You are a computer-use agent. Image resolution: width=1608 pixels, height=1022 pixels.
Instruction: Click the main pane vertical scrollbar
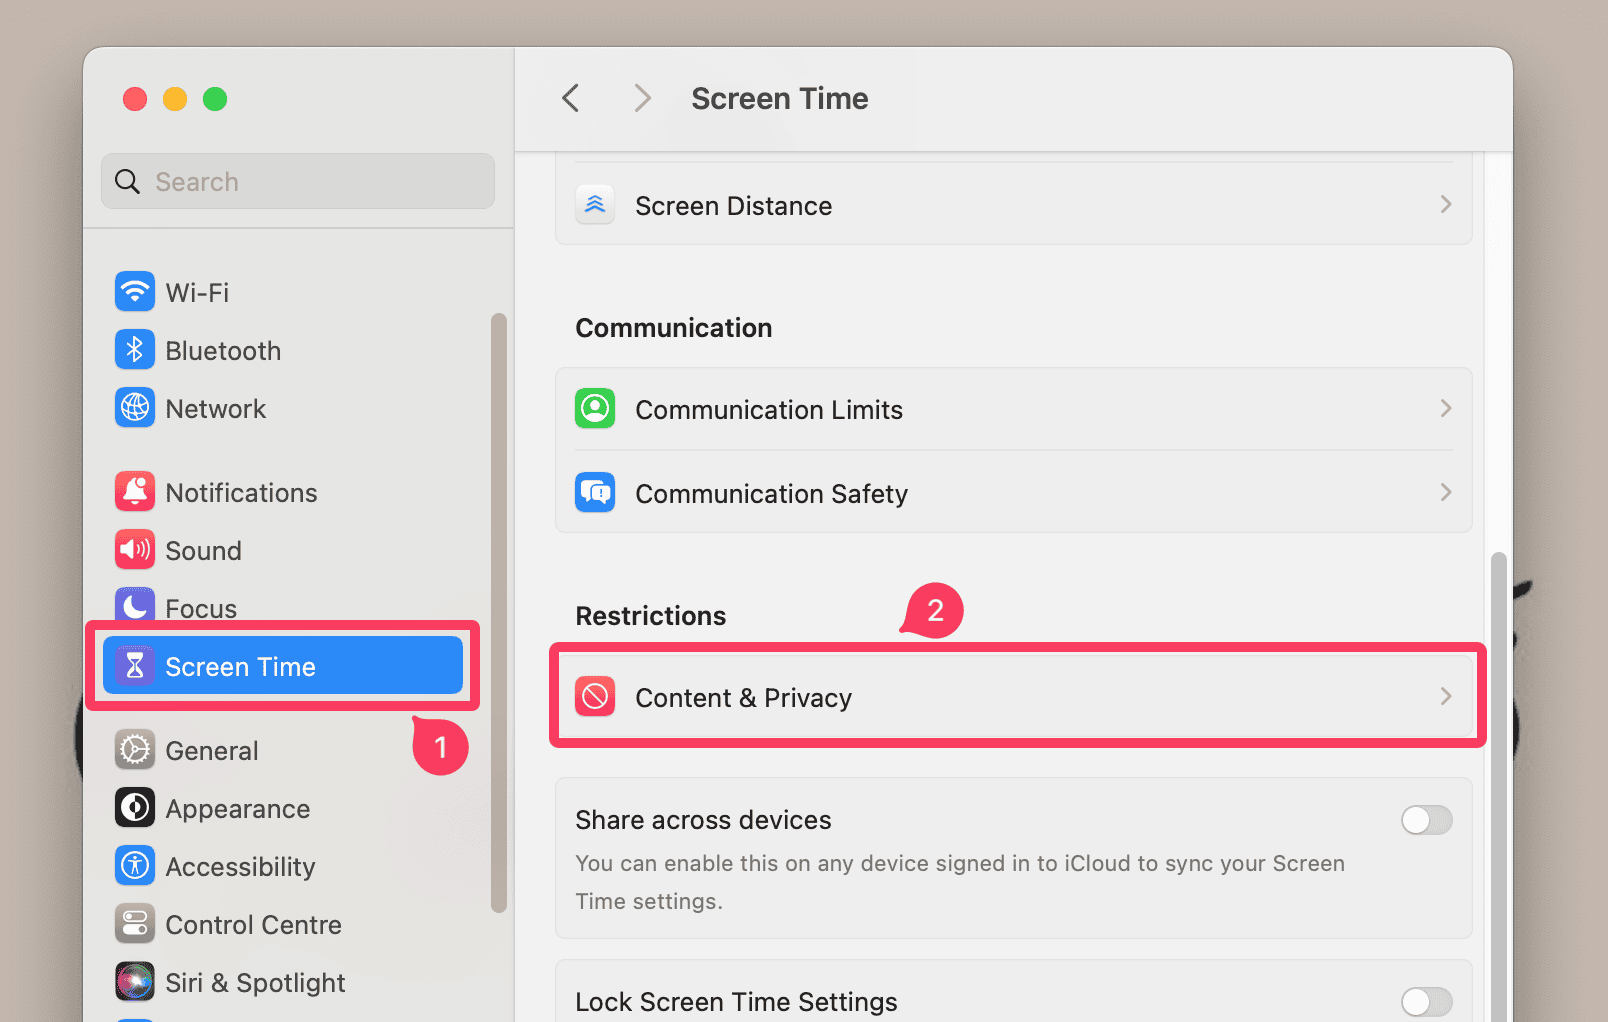pos(1498,780)
